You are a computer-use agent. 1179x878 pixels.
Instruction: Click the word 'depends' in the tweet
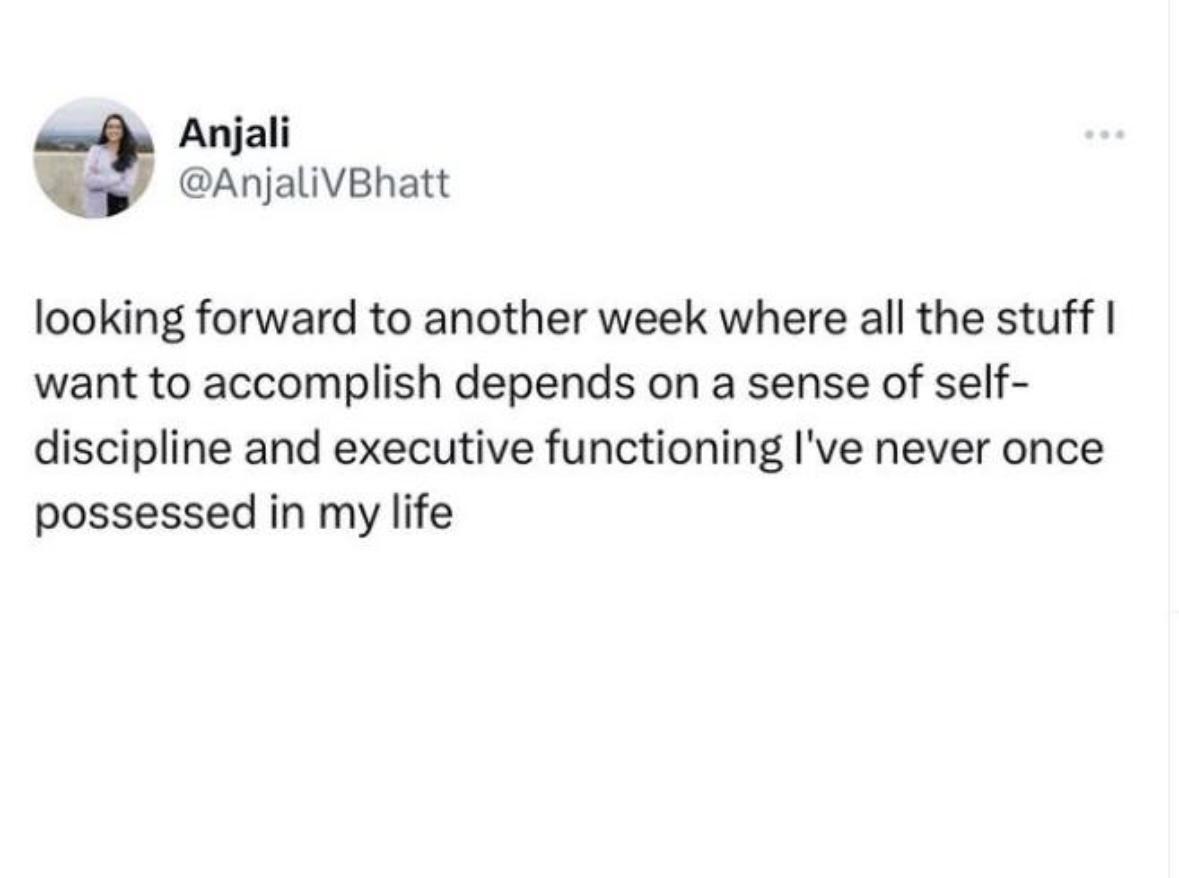(544, 383)
